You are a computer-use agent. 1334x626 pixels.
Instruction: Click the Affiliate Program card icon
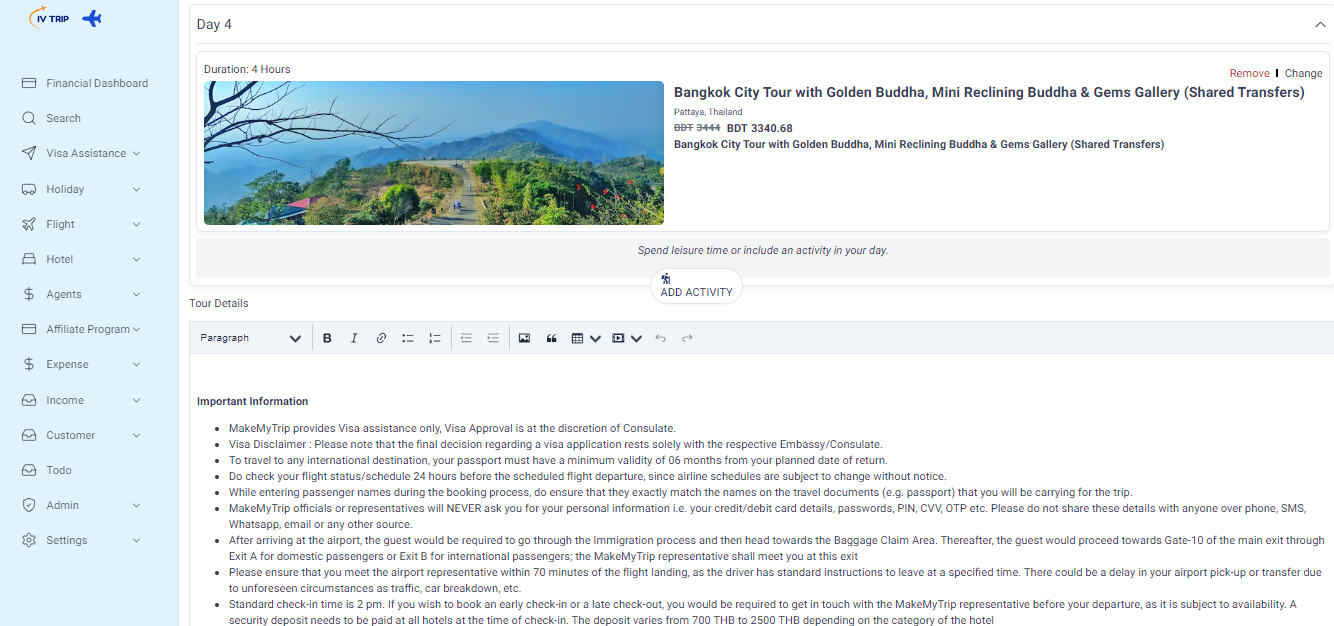coord(29,329)
